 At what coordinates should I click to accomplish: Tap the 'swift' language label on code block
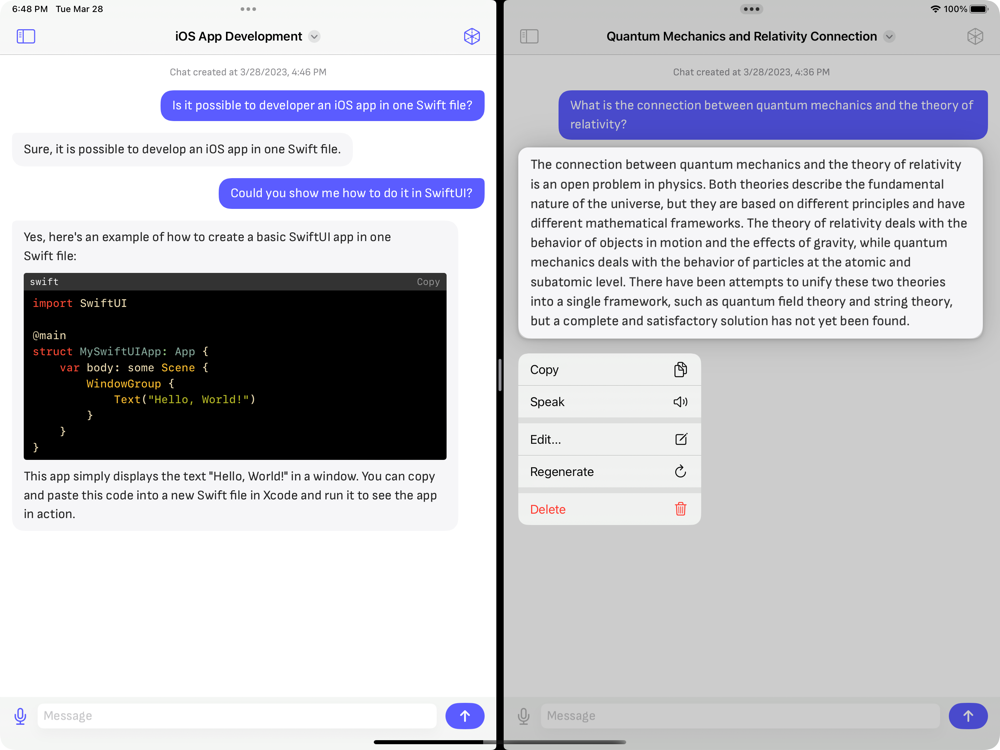tap(44, 282)
